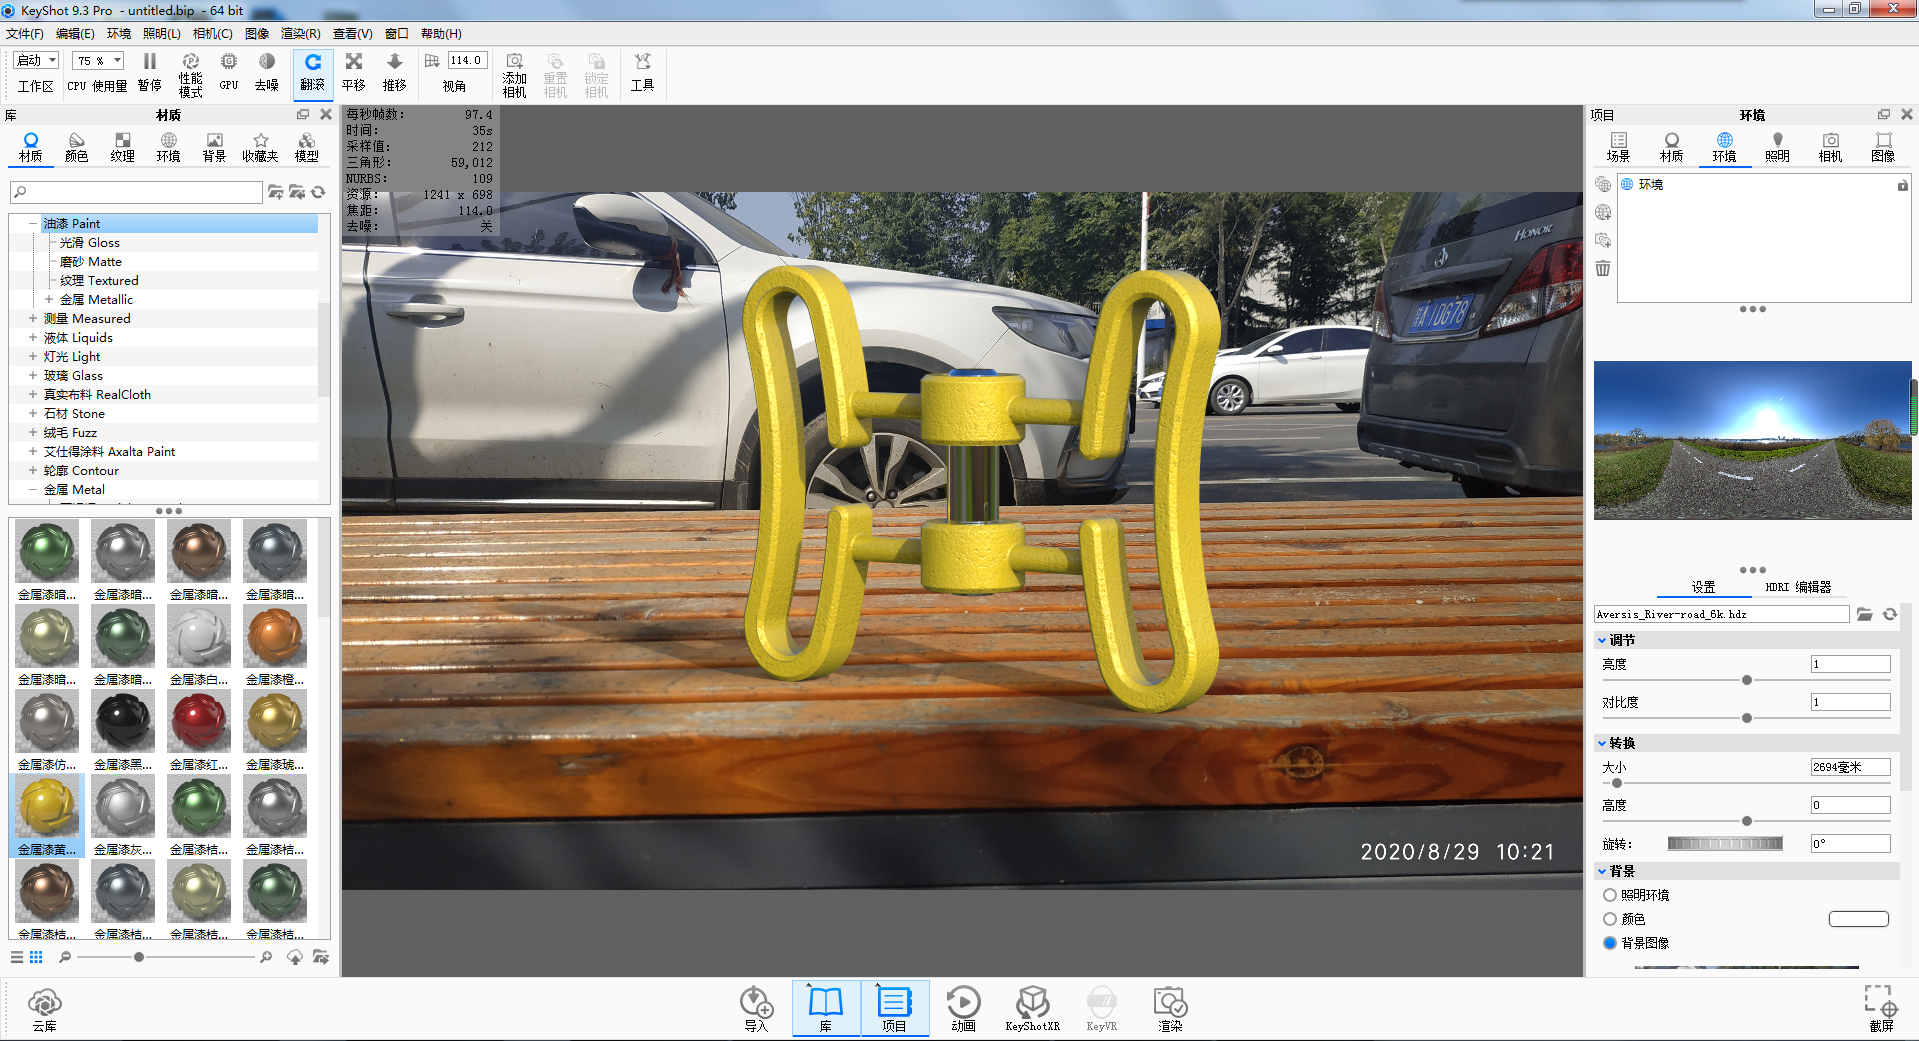
Task: Click the 视角 field of view input
Action: (467, 60)
